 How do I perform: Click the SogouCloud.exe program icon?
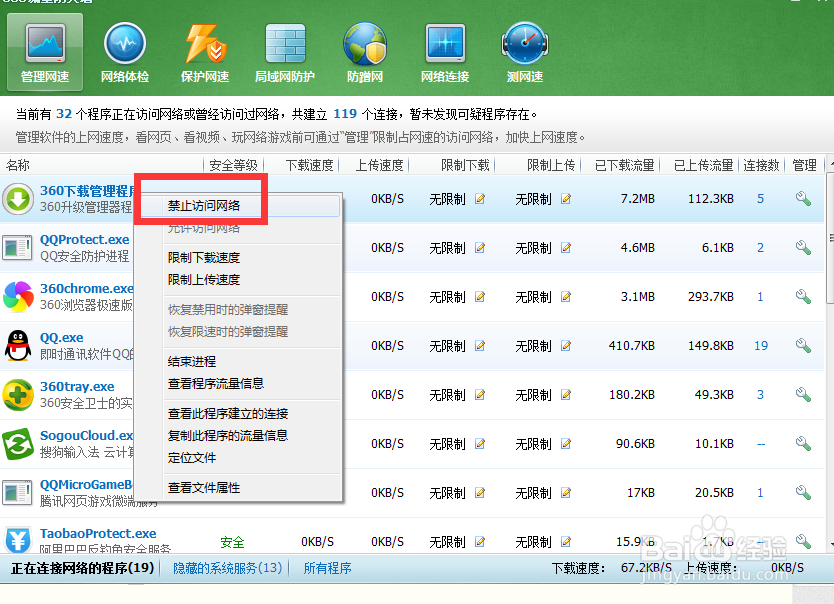click(x=20, y=443)
